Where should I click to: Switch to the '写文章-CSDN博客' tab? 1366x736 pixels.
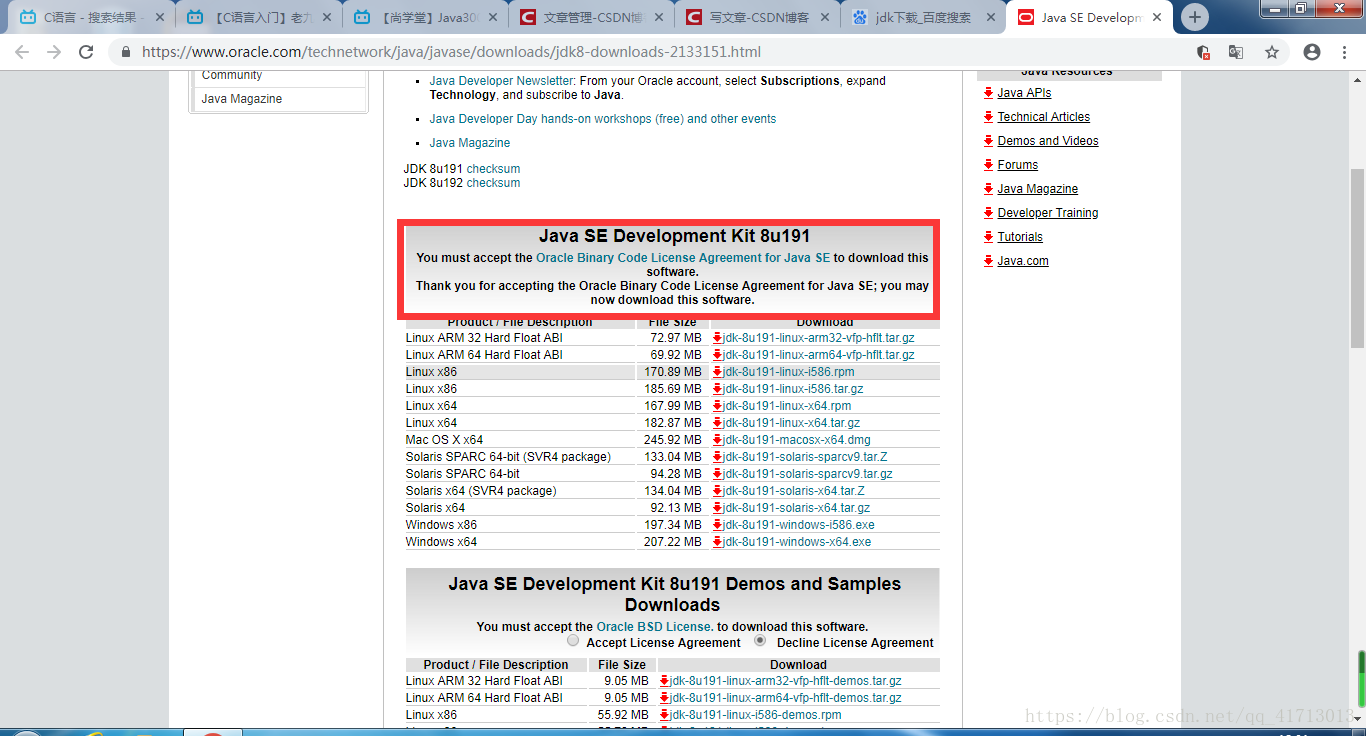[756, 17]
